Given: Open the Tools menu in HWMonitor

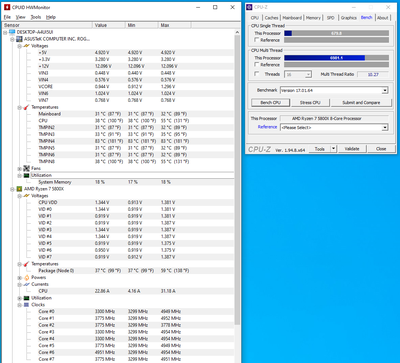Looking at the screenshot, I should tap(36, 17).
